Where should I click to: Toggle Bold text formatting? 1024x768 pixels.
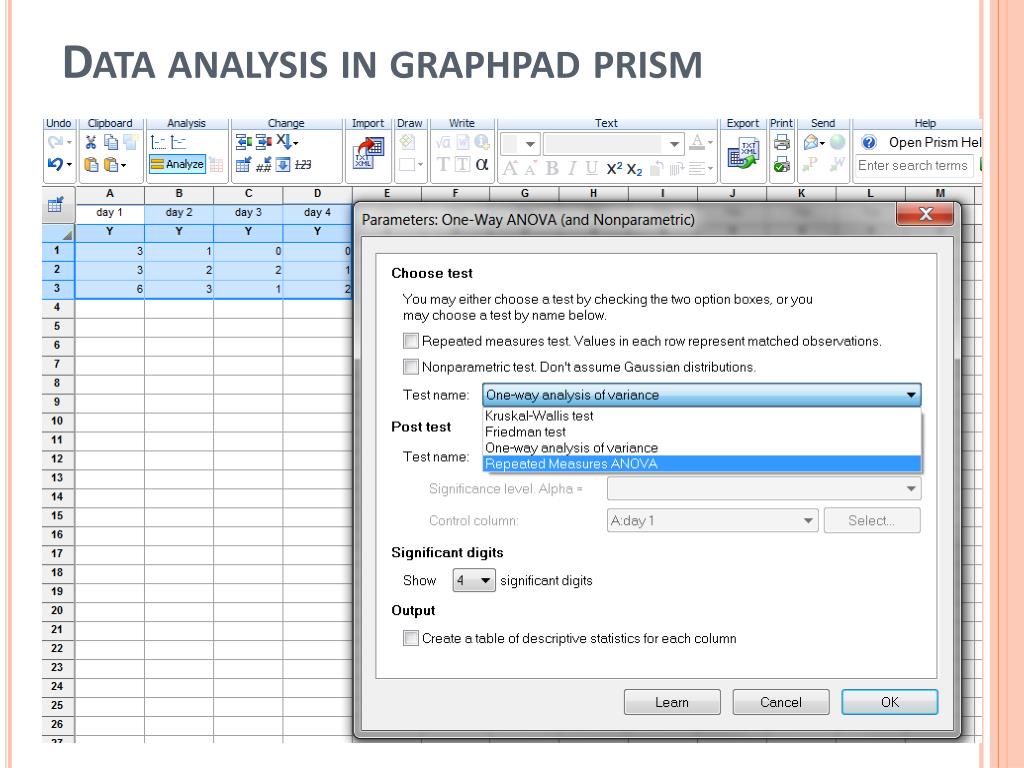point(552,168)
